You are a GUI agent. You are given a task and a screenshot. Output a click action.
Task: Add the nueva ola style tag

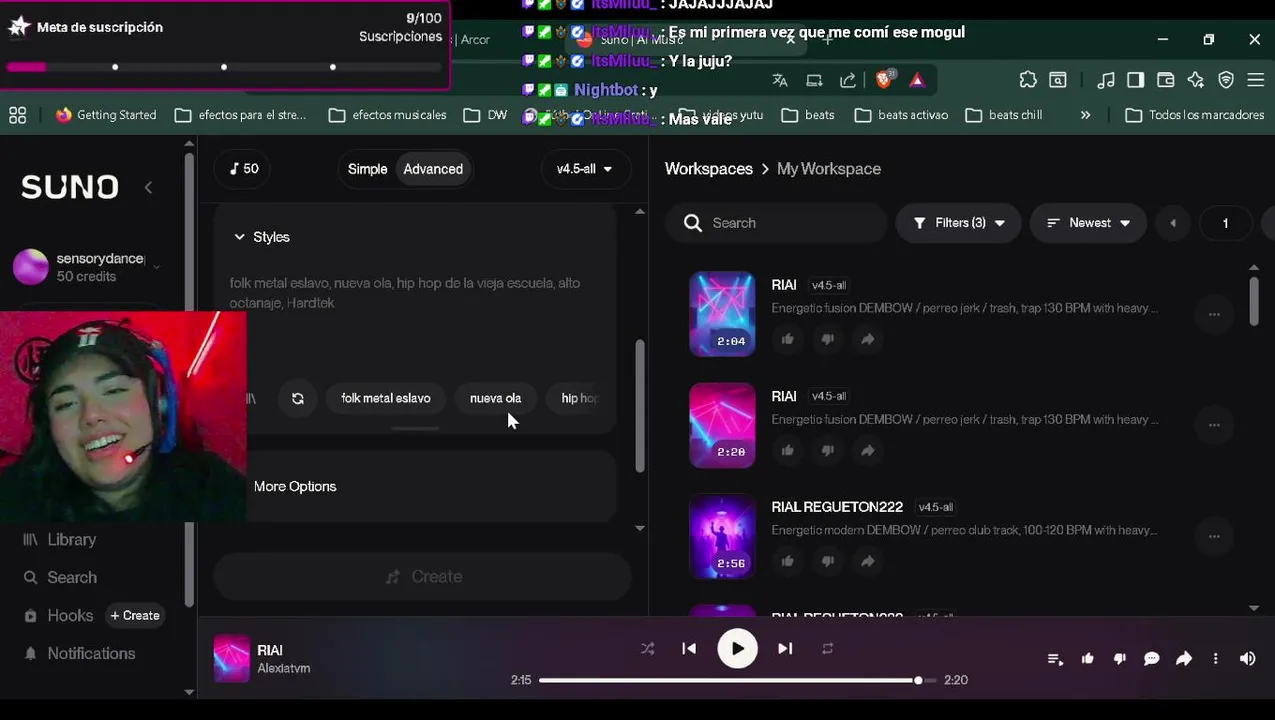tap(495, 398)
